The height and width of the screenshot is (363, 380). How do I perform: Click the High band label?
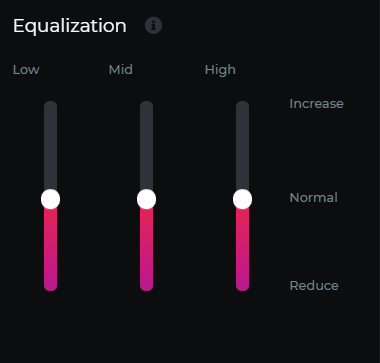(220, 70)
